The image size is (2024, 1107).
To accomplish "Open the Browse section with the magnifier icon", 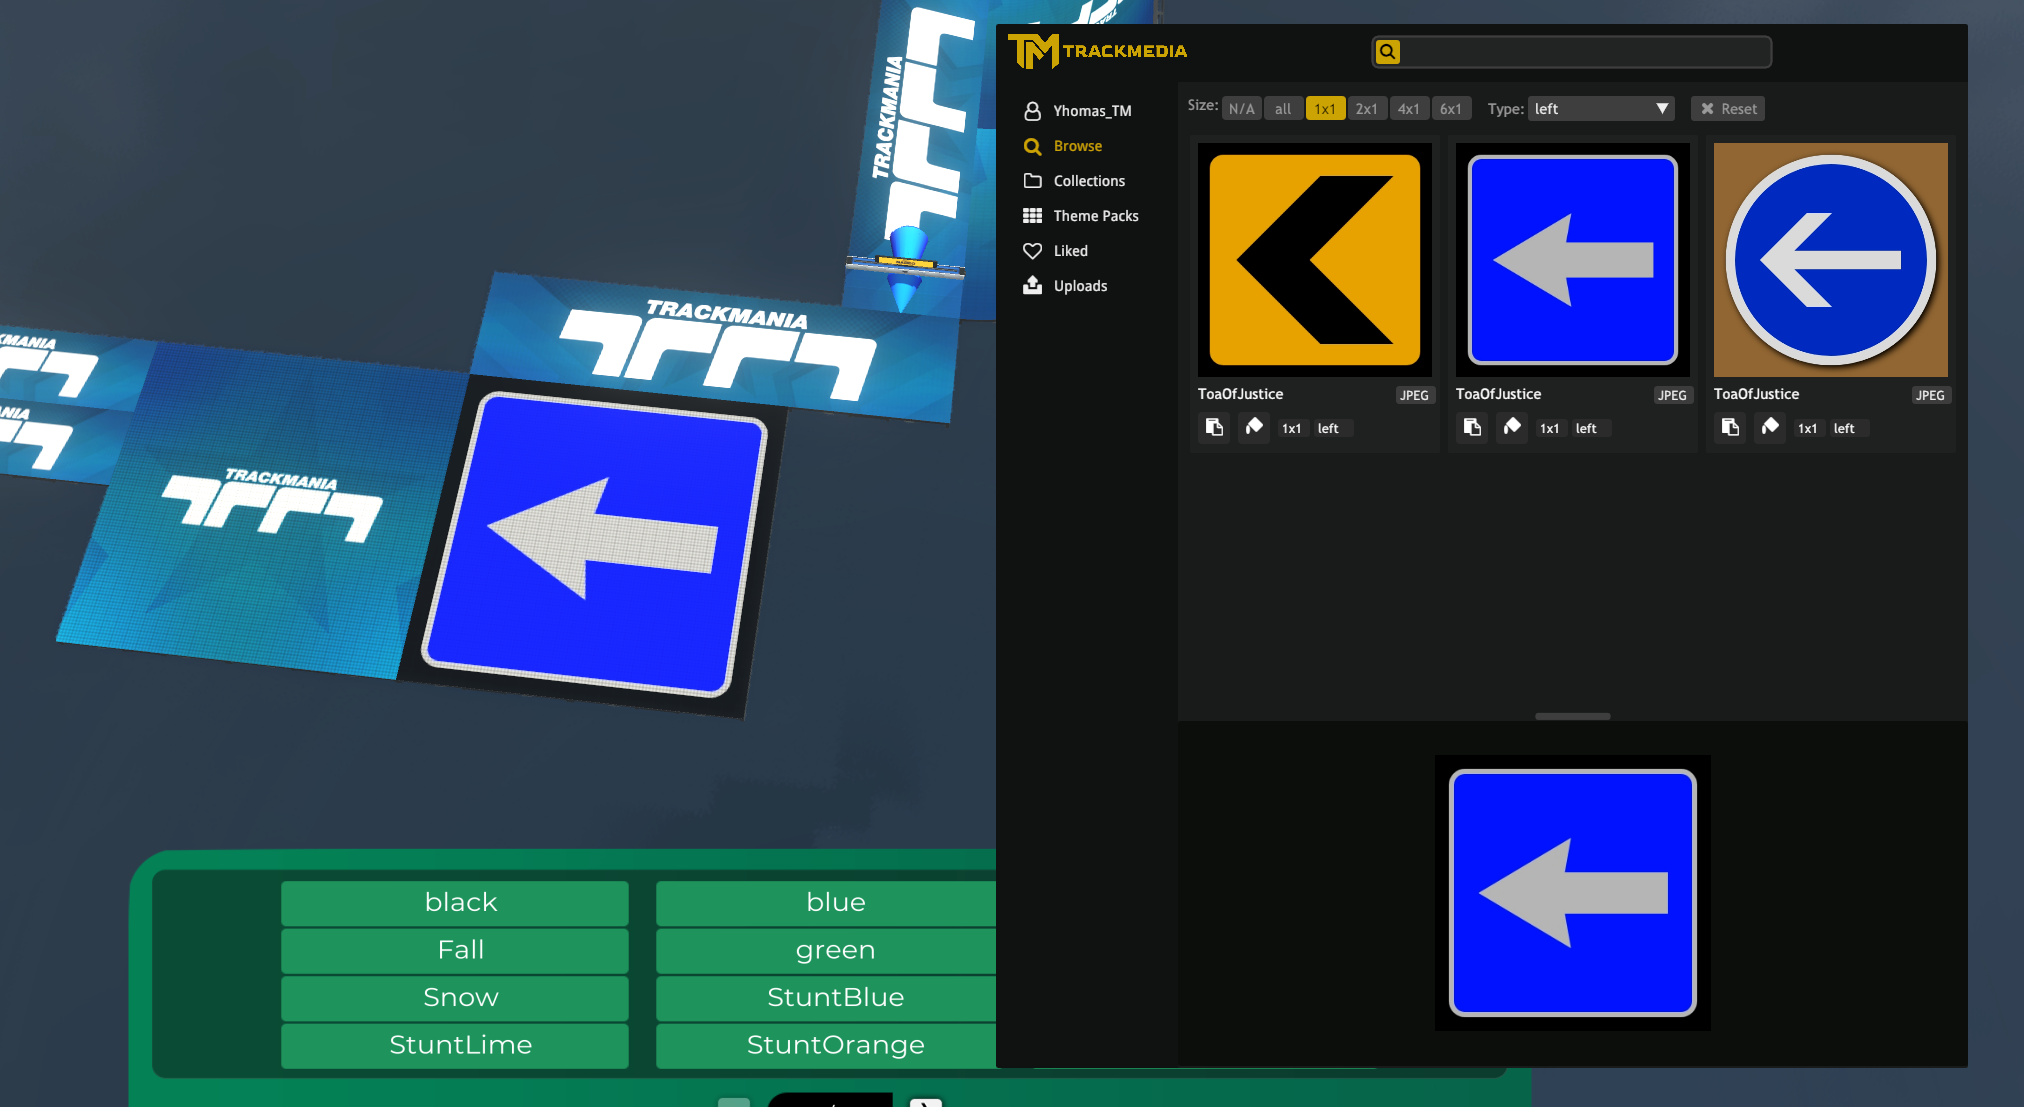I will [x=1033, y=146].
